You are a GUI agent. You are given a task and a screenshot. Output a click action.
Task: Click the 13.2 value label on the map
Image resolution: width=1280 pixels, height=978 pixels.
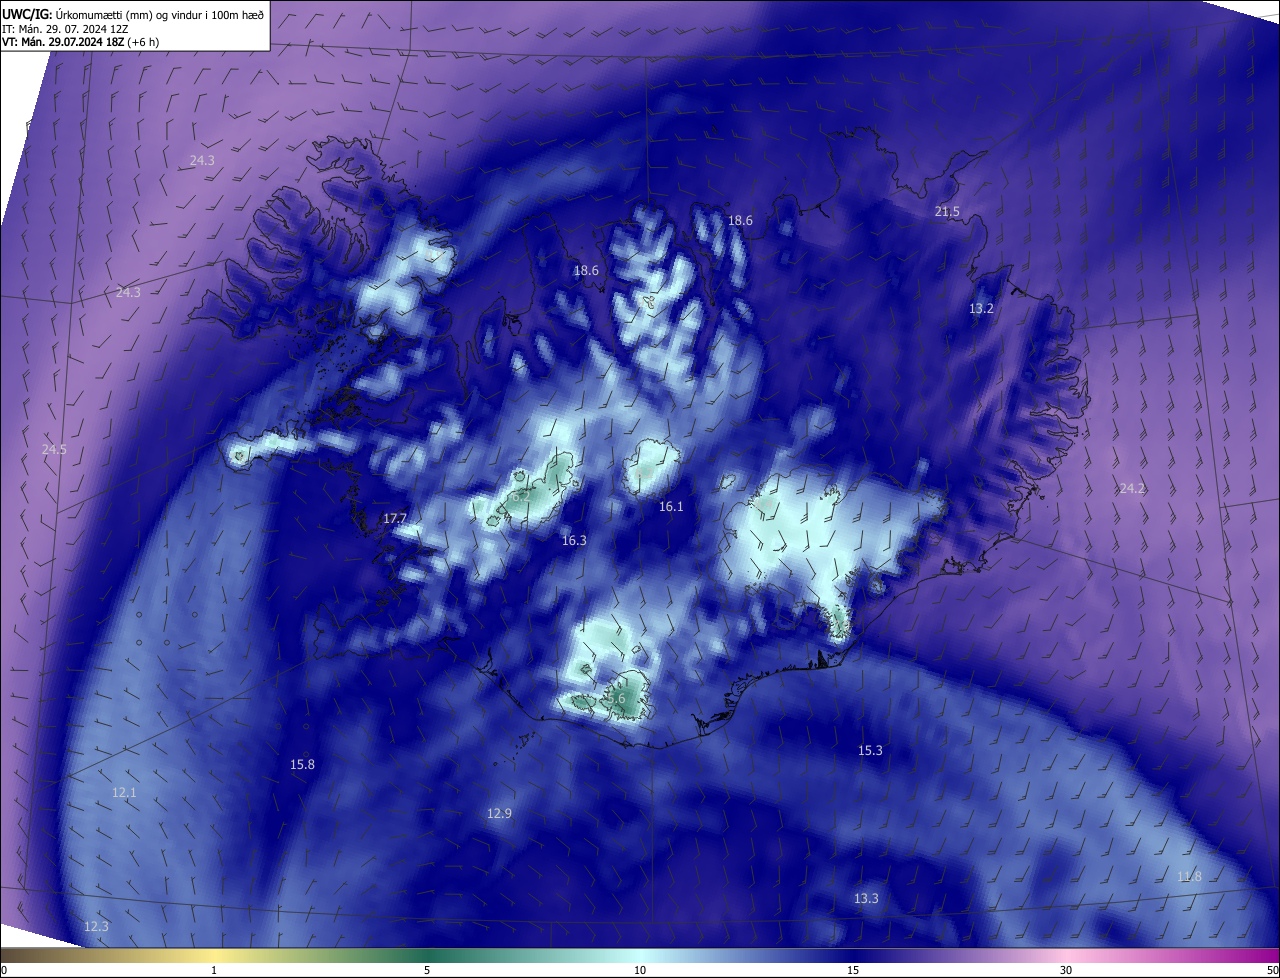tap(981, 309)
